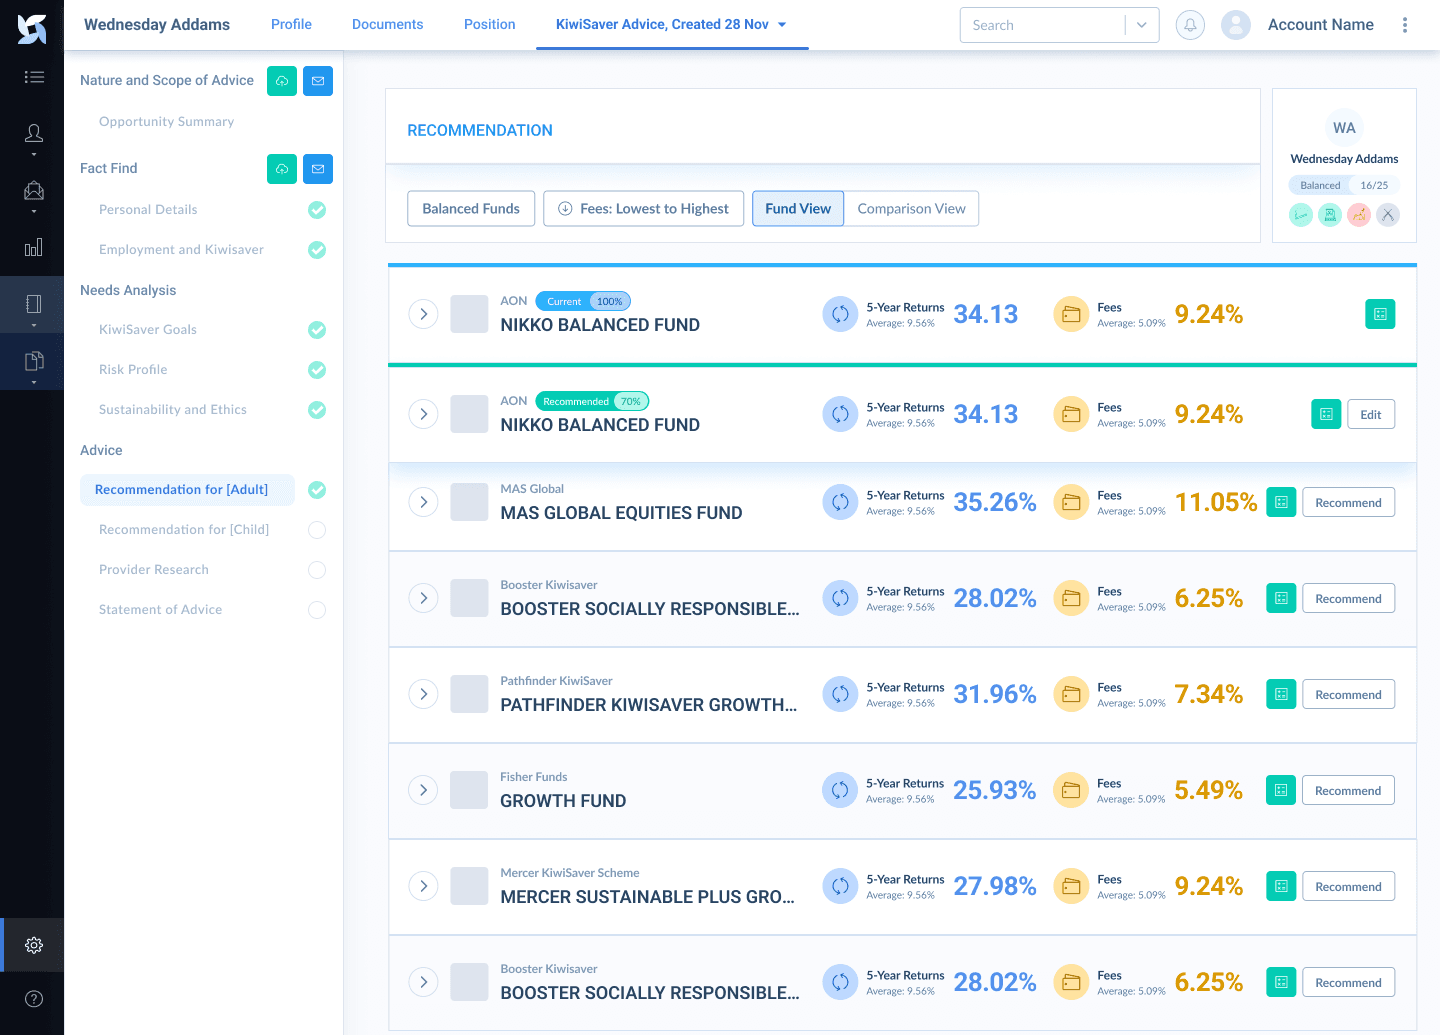Screen dimensions: 1440x1035
Task: Click cloud upload icon for Fact Find
Action: pos(282,169)
